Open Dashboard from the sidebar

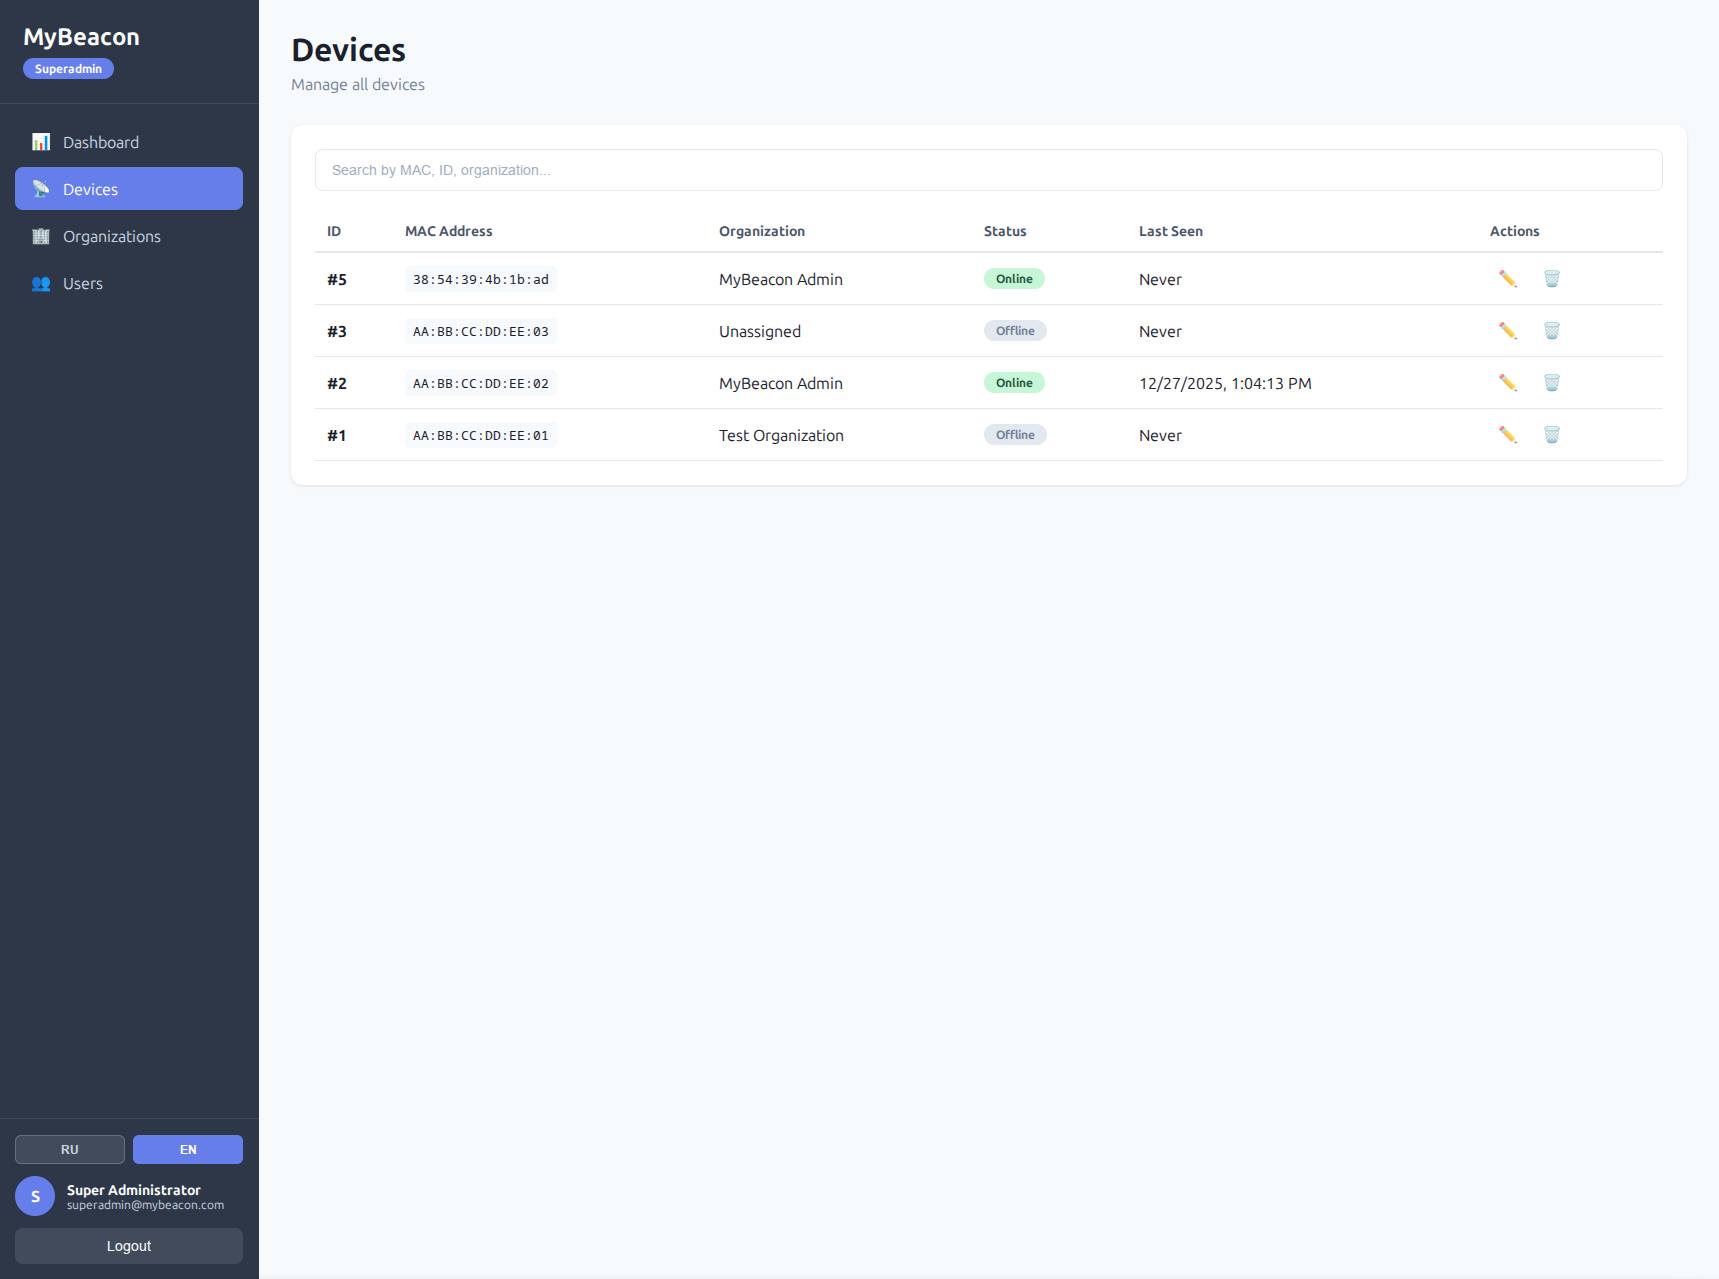tap(100, 142)
